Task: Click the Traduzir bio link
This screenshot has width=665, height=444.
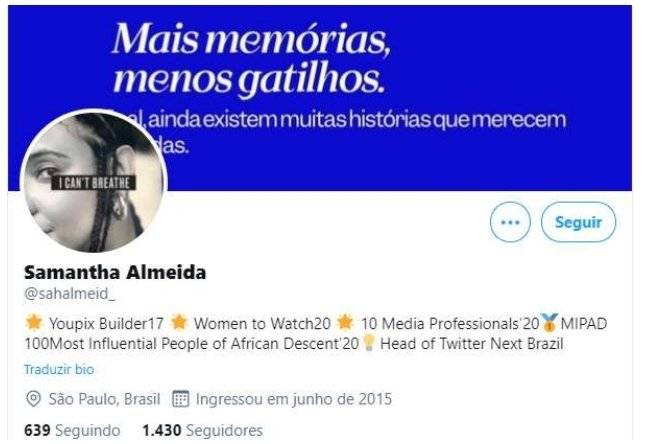Action: [x=59, y=369]
